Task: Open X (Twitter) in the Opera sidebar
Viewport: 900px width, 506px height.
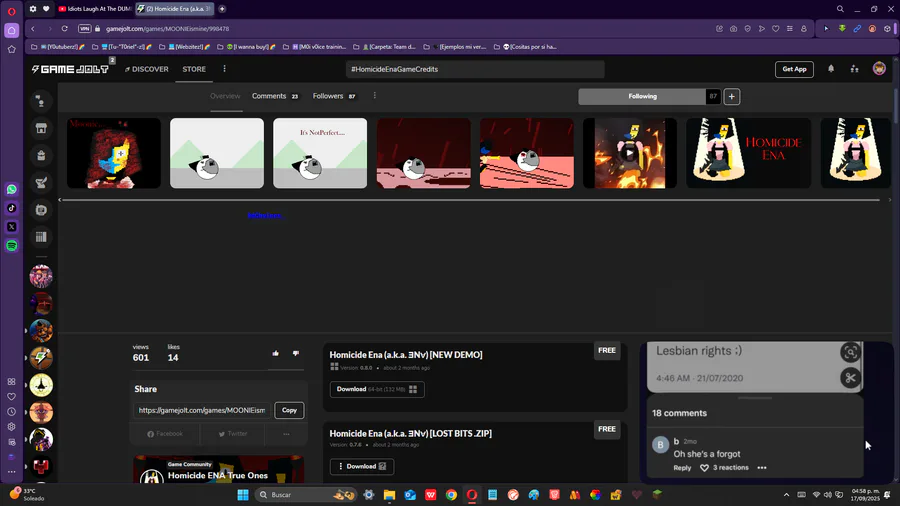Action: (11, 227)
